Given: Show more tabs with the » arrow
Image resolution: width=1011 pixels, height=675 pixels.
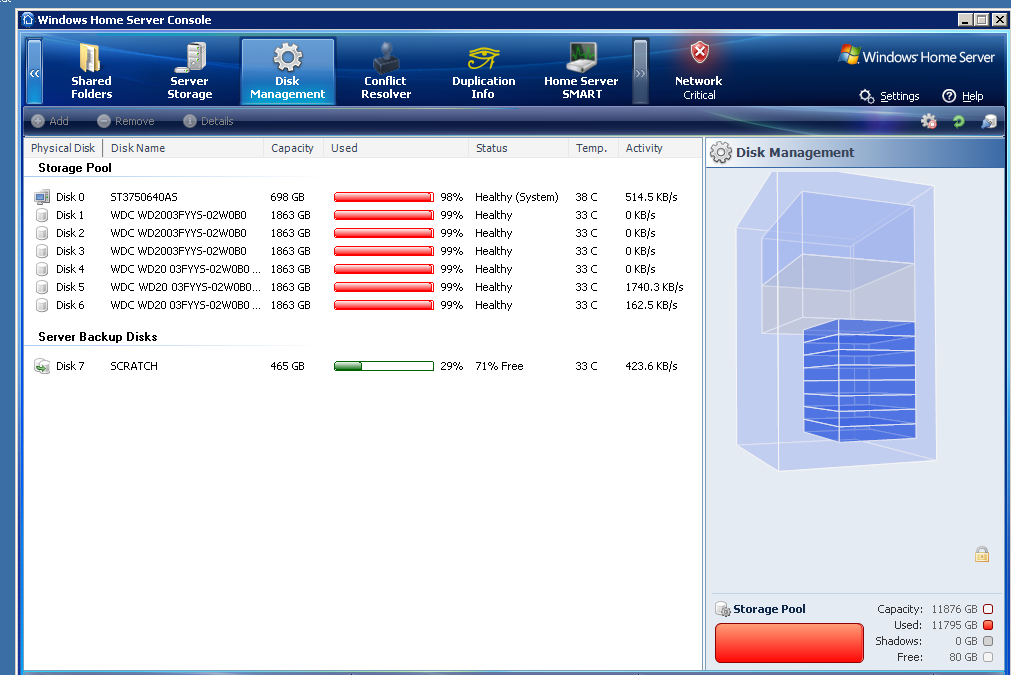Looking at the screenshot, I should click(640, 71).
